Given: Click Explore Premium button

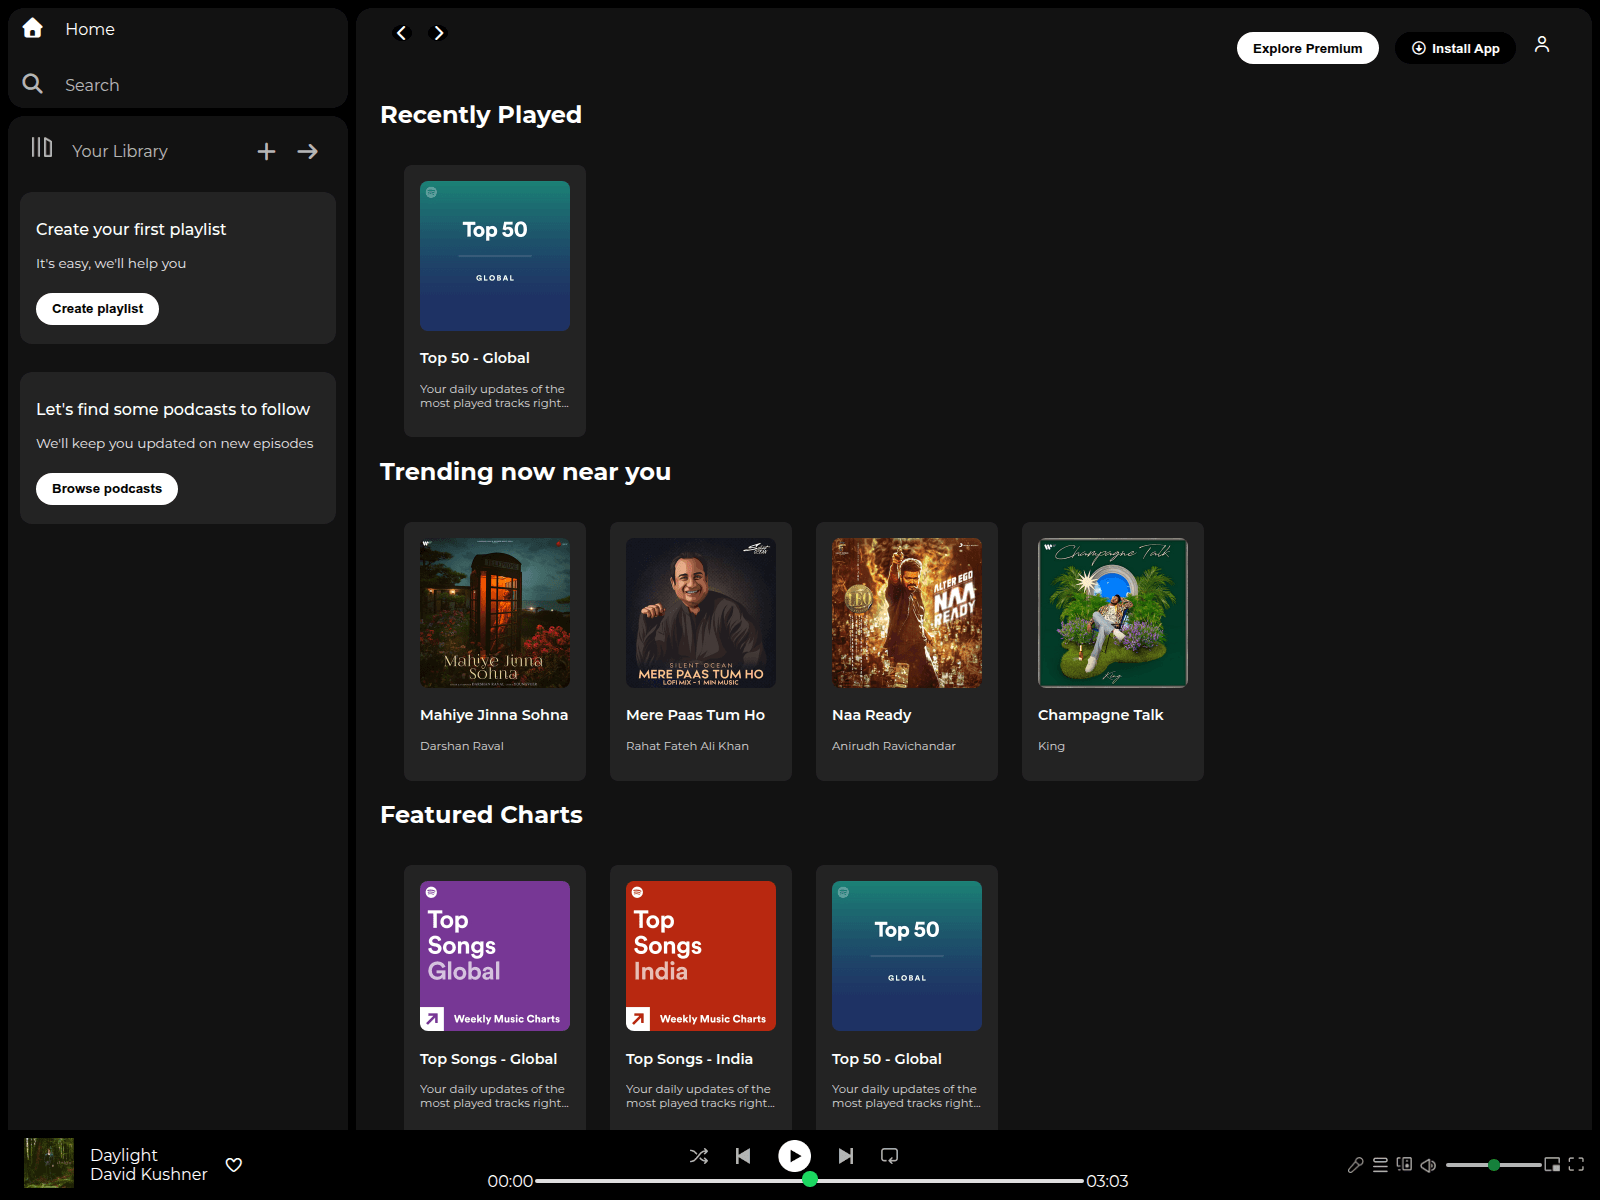Looking at the screenshot, I should [1307, 48].
